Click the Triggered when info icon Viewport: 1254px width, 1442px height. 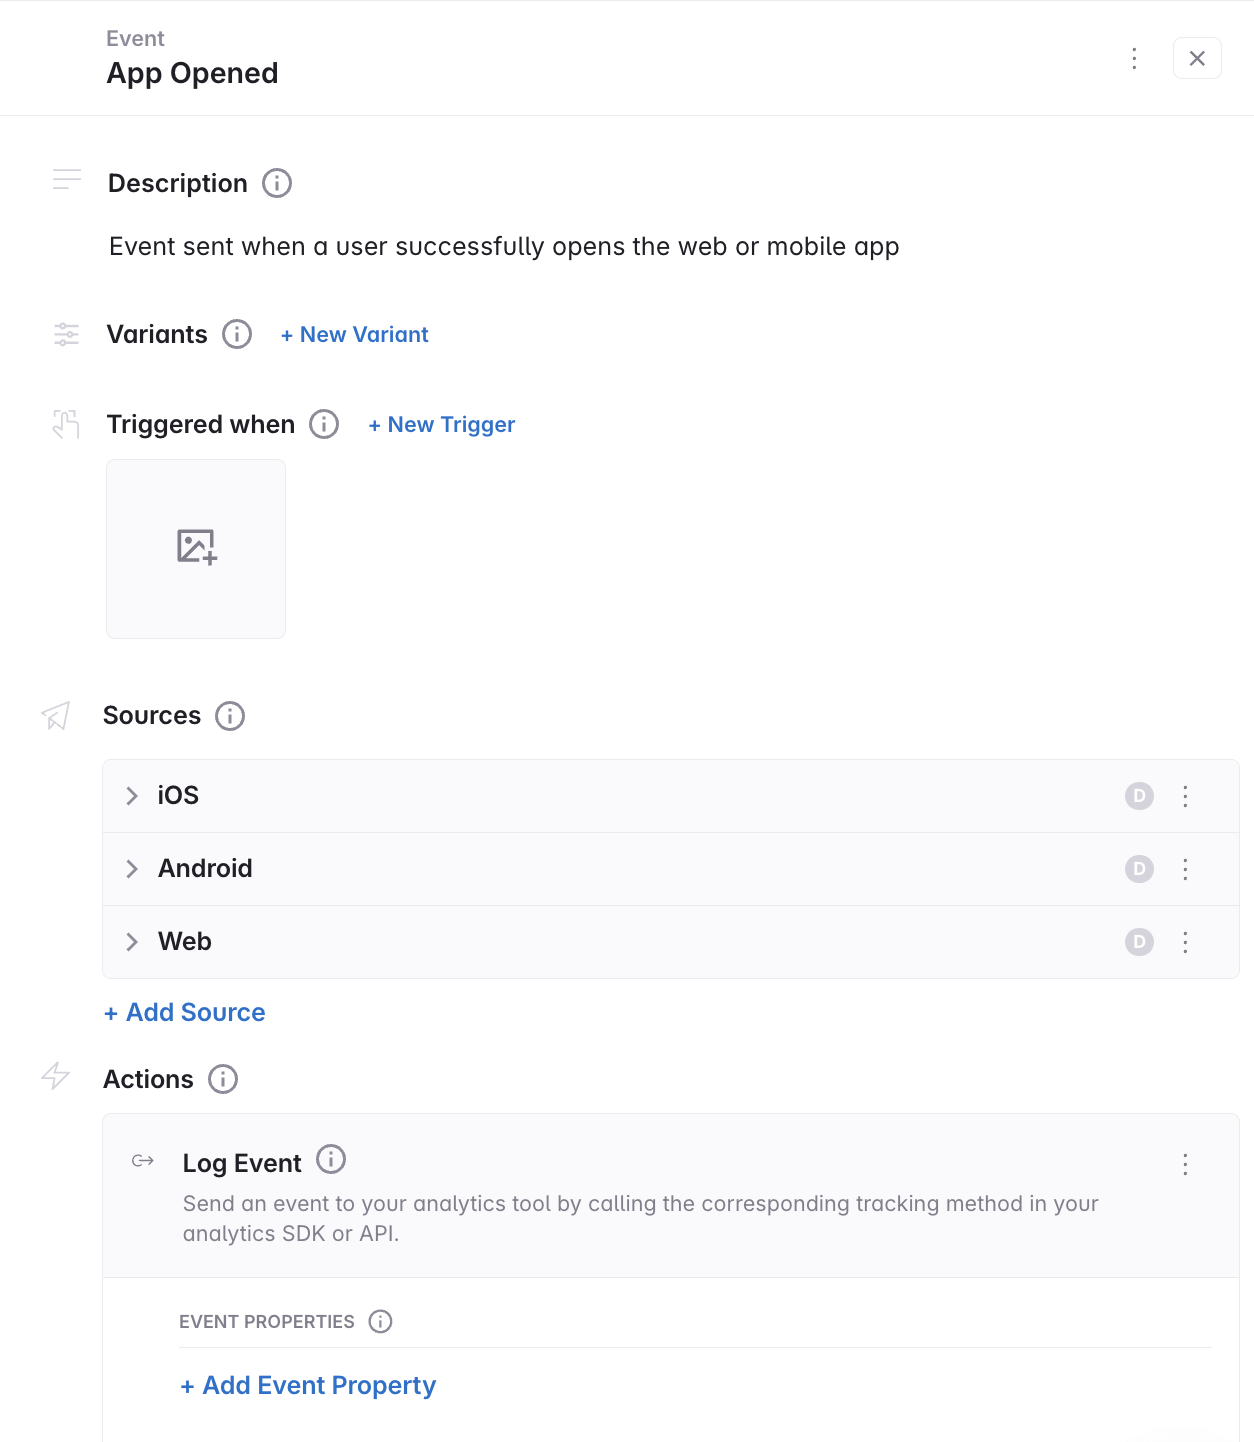[x=324, y=424]
